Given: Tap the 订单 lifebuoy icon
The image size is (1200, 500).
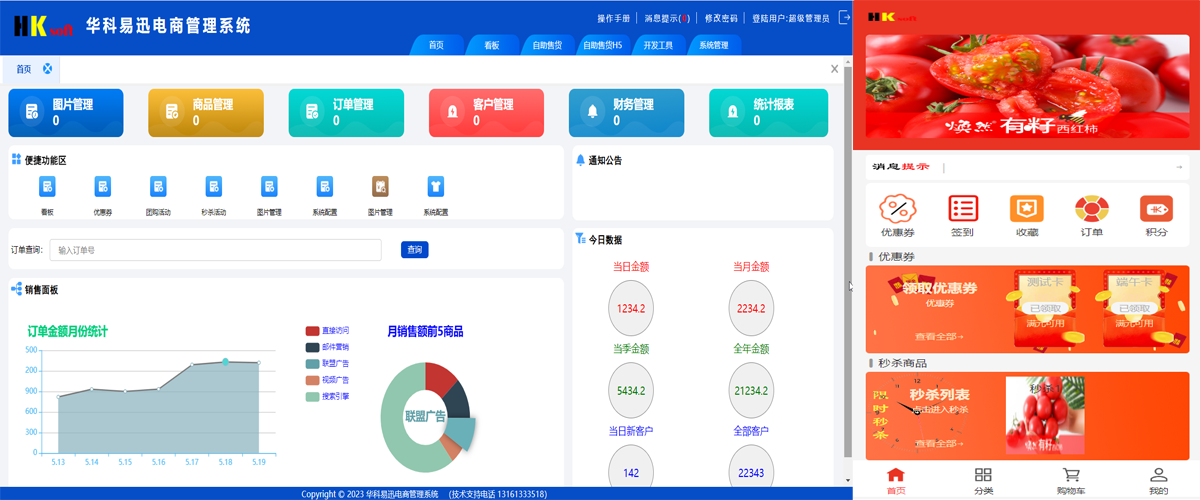Looking at the screenshot, I should (x=1091, y=209).
